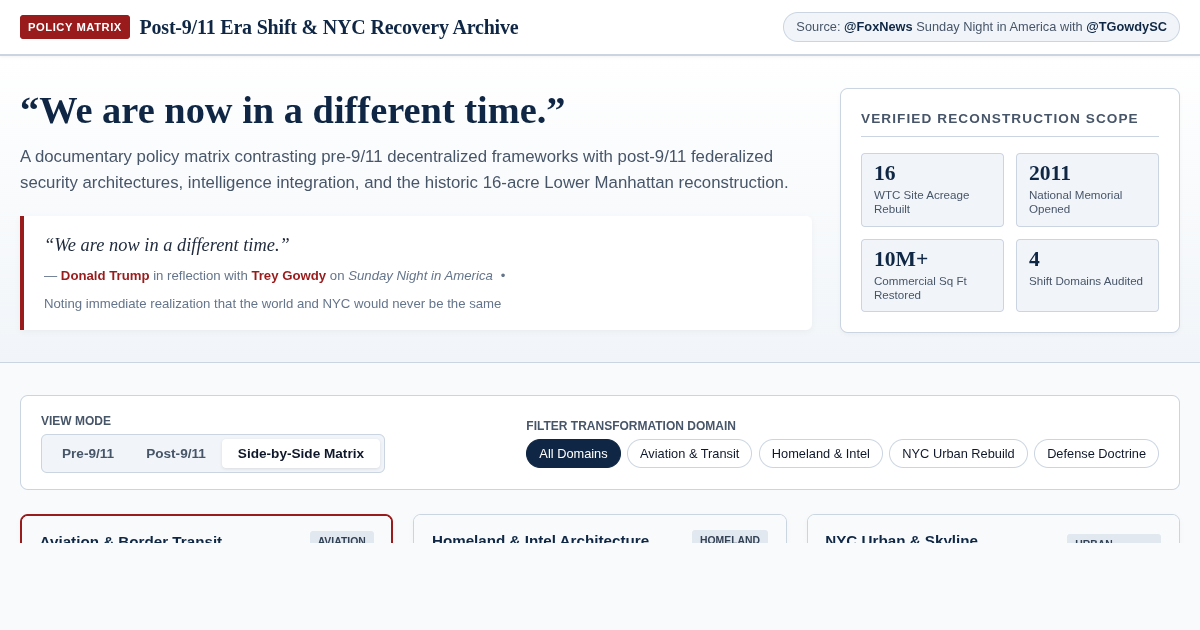Image resolution: width=1200 pixels, height=630 pixels.
Task: Click the Fox News source pill
Action: click(981, 27)
